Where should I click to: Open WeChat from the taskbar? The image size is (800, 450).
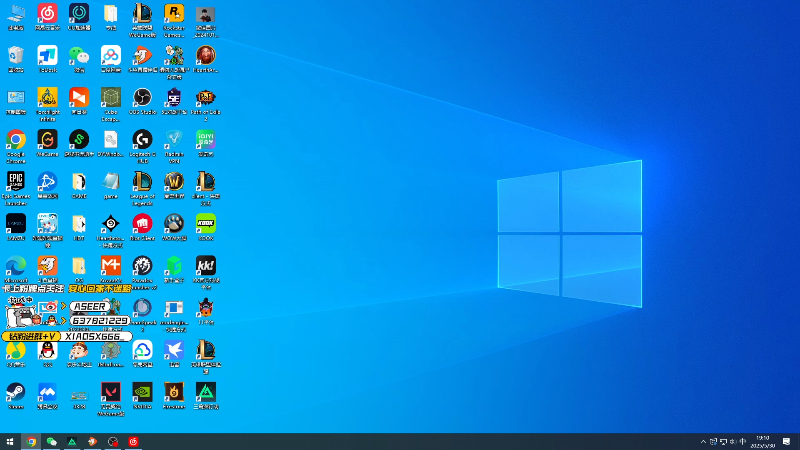[52, 442]
